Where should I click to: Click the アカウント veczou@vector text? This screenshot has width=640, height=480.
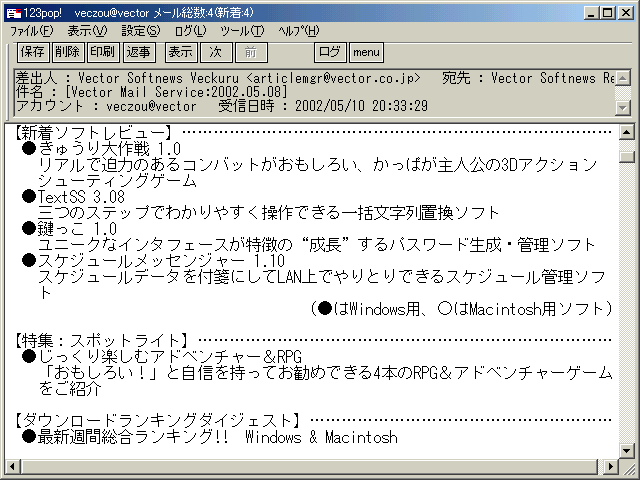tap(106, 106)
